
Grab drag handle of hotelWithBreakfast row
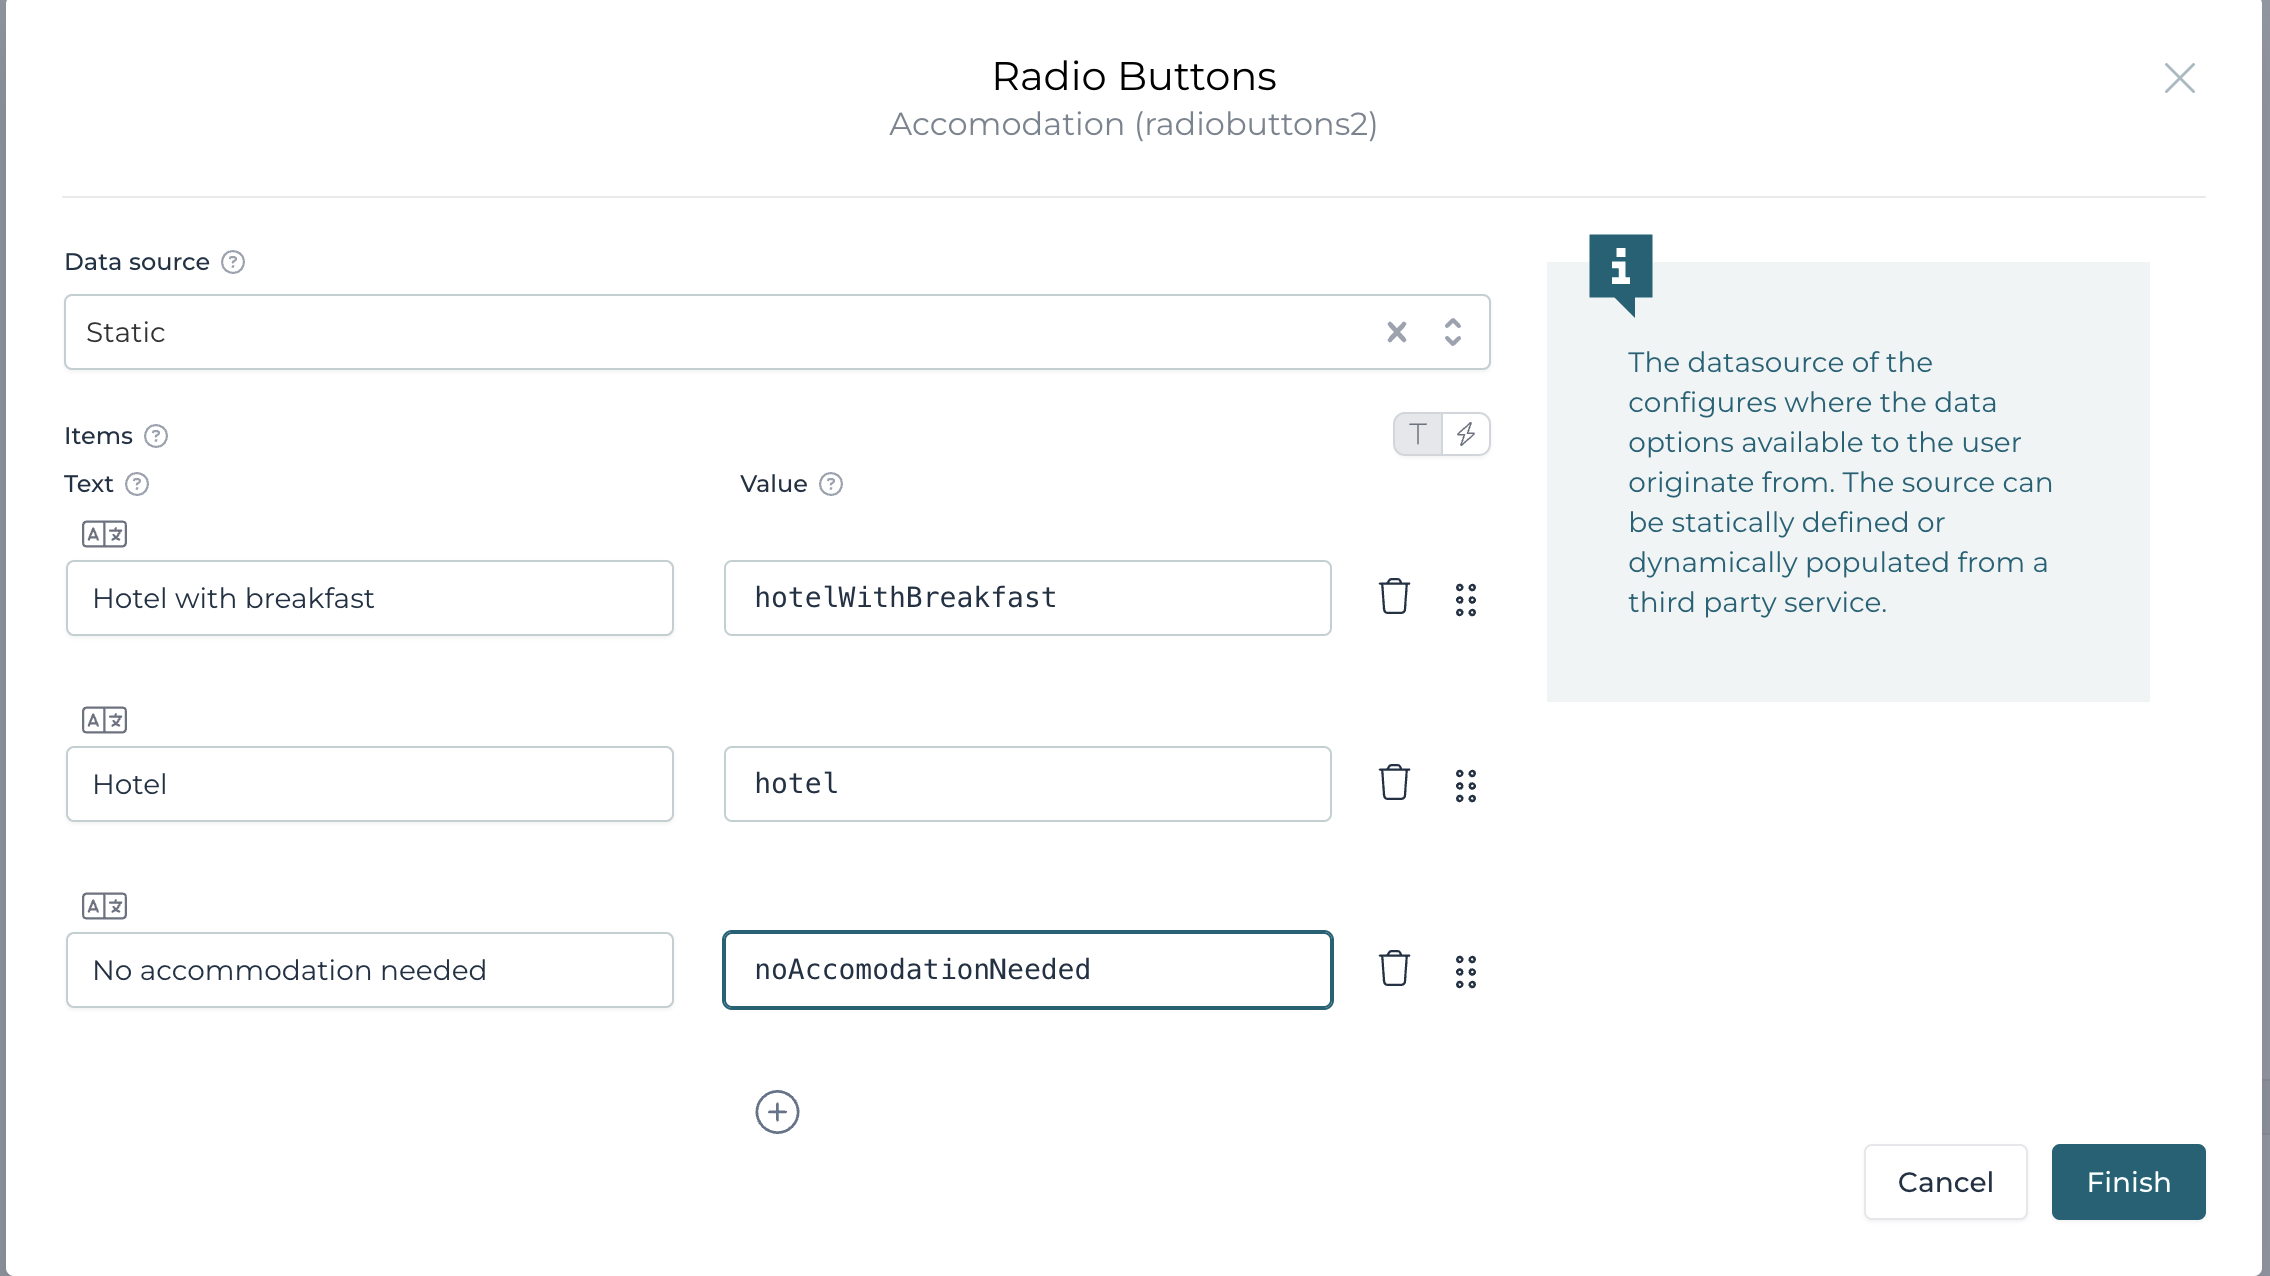pyautogui.click(x=1465, y=599)
